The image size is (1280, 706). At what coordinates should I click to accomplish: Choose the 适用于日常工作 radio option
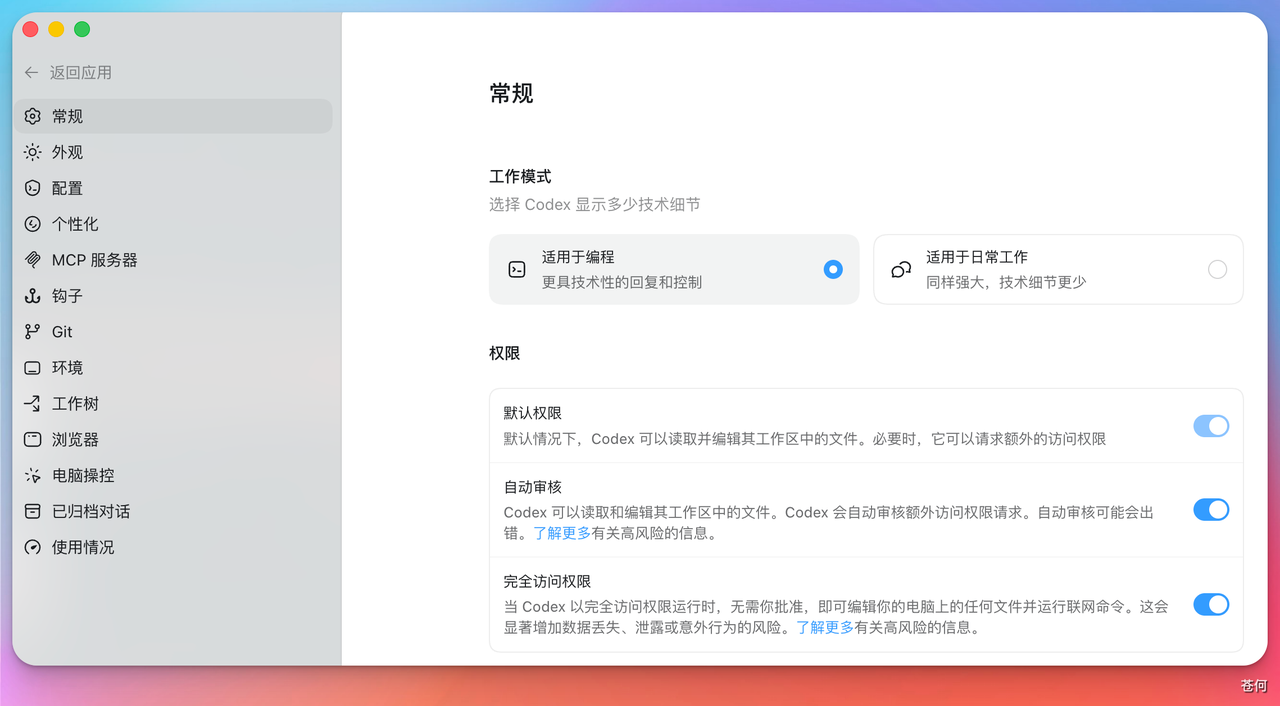[1217, 269]
